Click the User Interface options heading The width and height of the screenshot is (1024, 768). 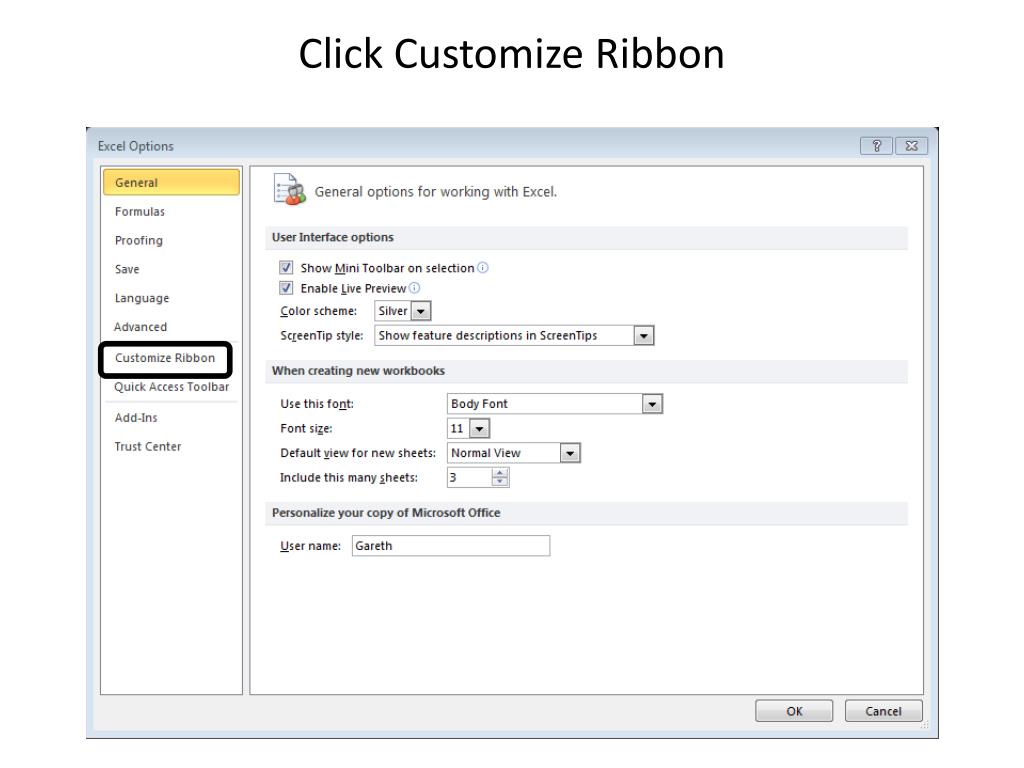[333, 237]
